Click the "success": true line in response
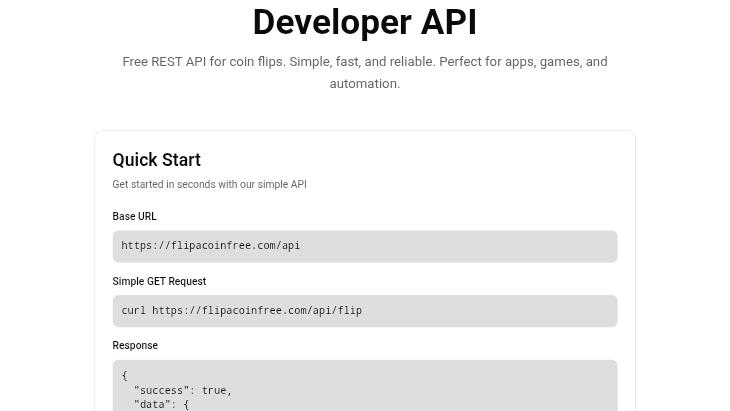The width and height of the screenshot is (730, 411). [x=183, y=390]
